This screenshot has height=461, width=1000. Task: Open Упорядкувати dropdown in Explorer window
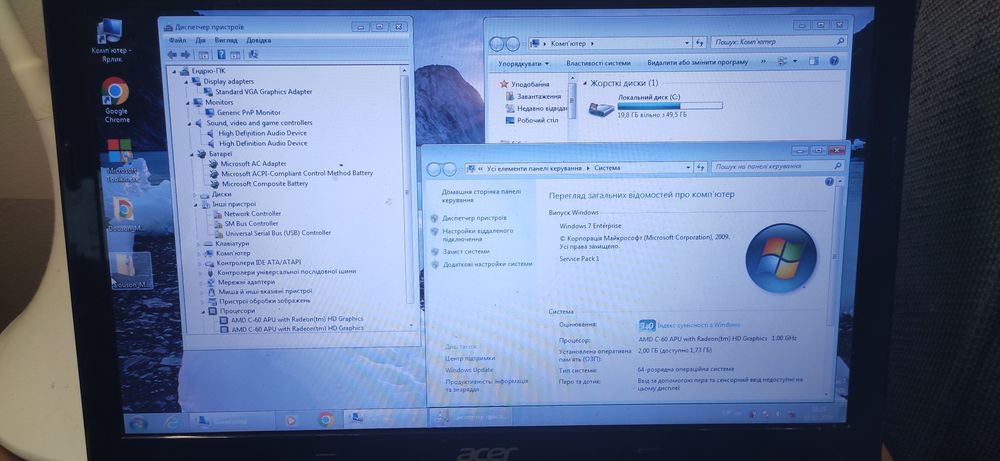pyautogui.click(x=524, y=63)
